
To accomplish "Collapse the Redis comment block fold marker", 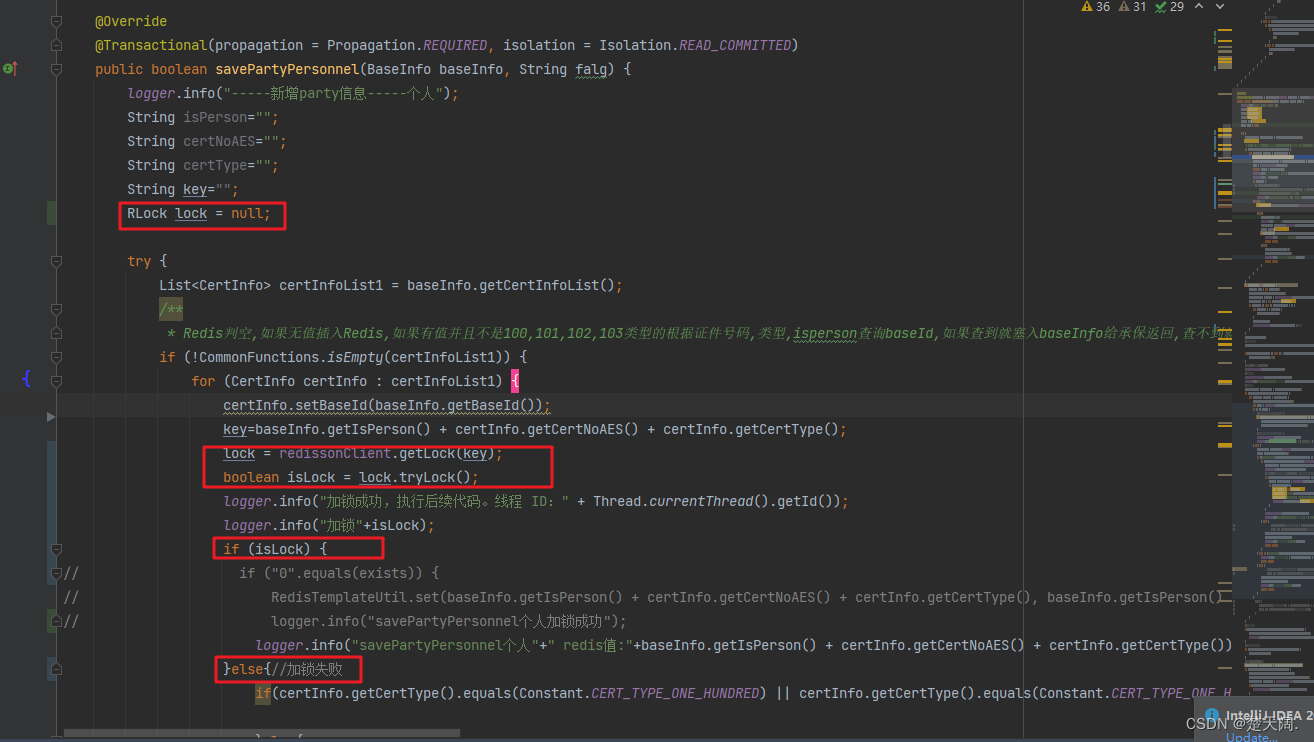I will pyautogui.click(x=56, y=309).
